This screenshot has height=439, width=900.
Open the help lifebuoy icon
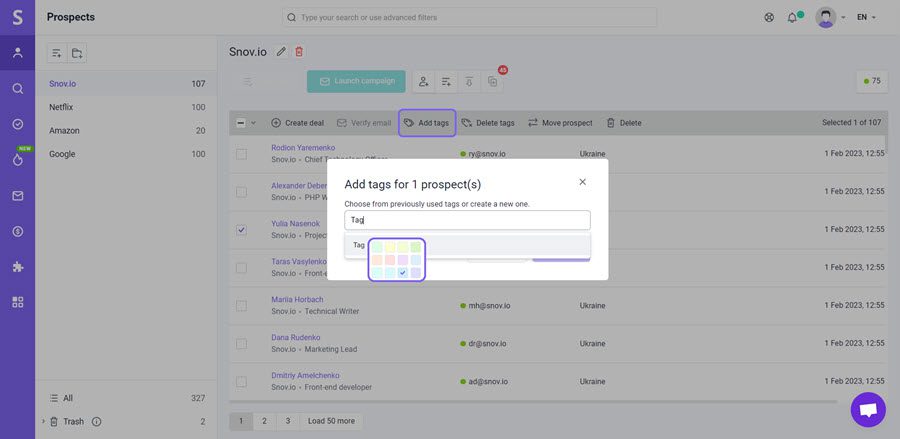[769, 17]
